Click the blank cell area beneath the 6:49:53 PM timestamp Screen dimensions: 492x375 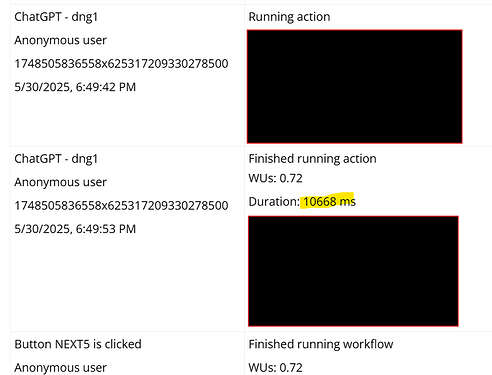coord(127,283)
